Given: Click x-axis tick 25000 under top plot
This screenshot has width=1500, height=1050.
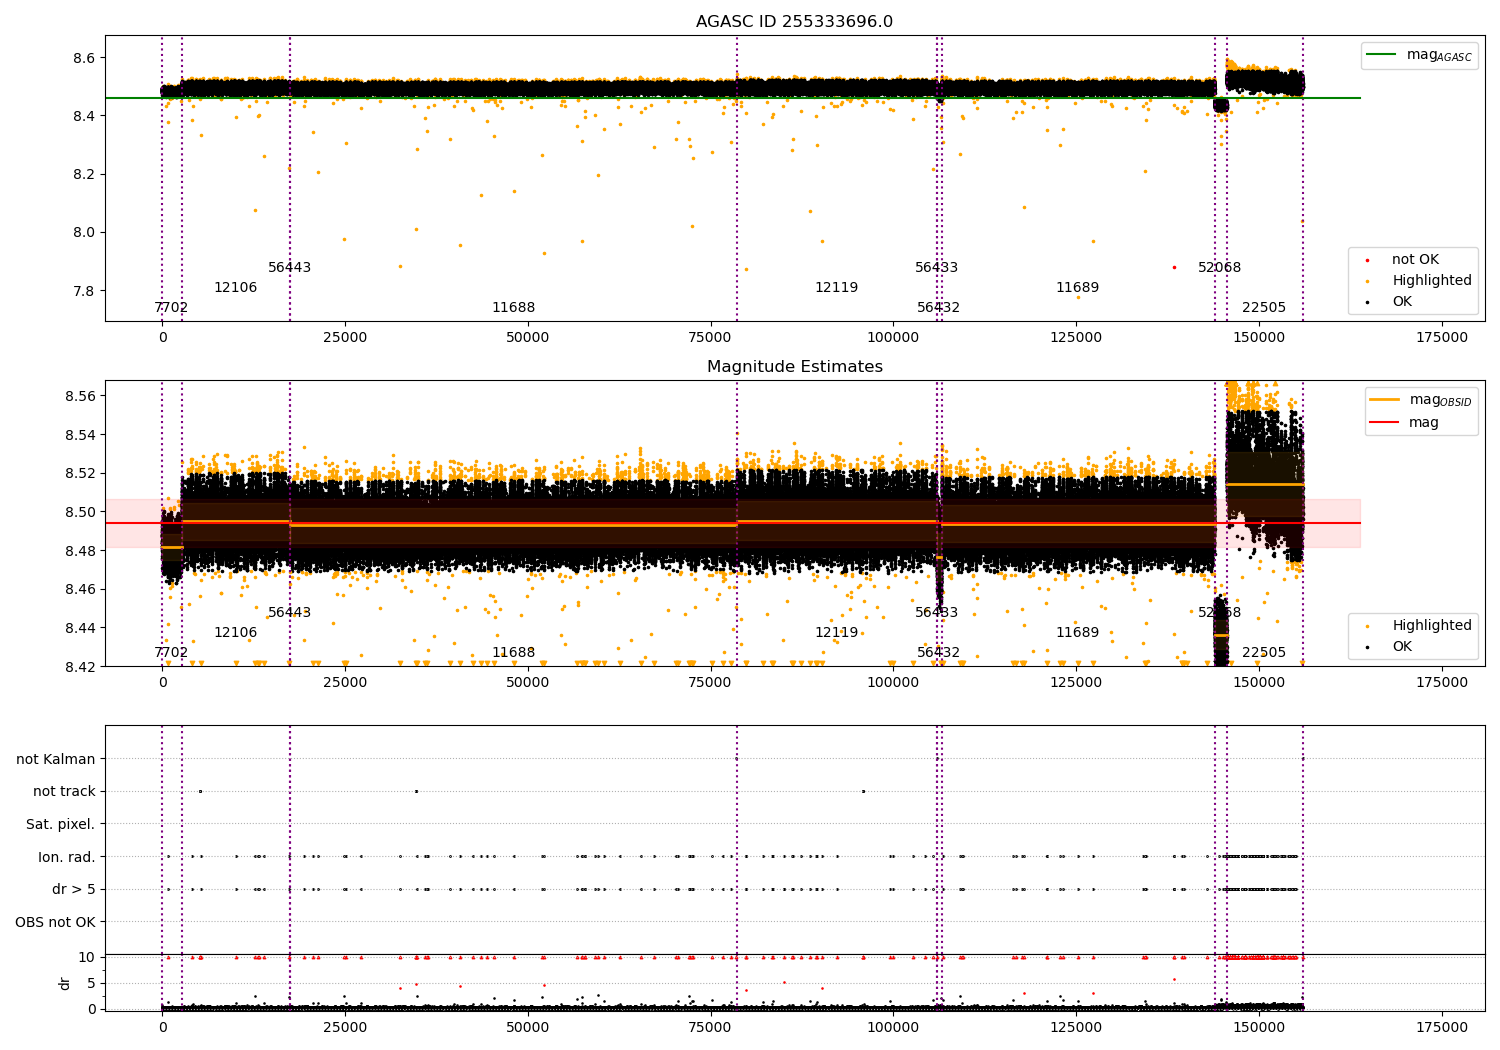Looking at the screenshot, I should (x=345, y=337).
